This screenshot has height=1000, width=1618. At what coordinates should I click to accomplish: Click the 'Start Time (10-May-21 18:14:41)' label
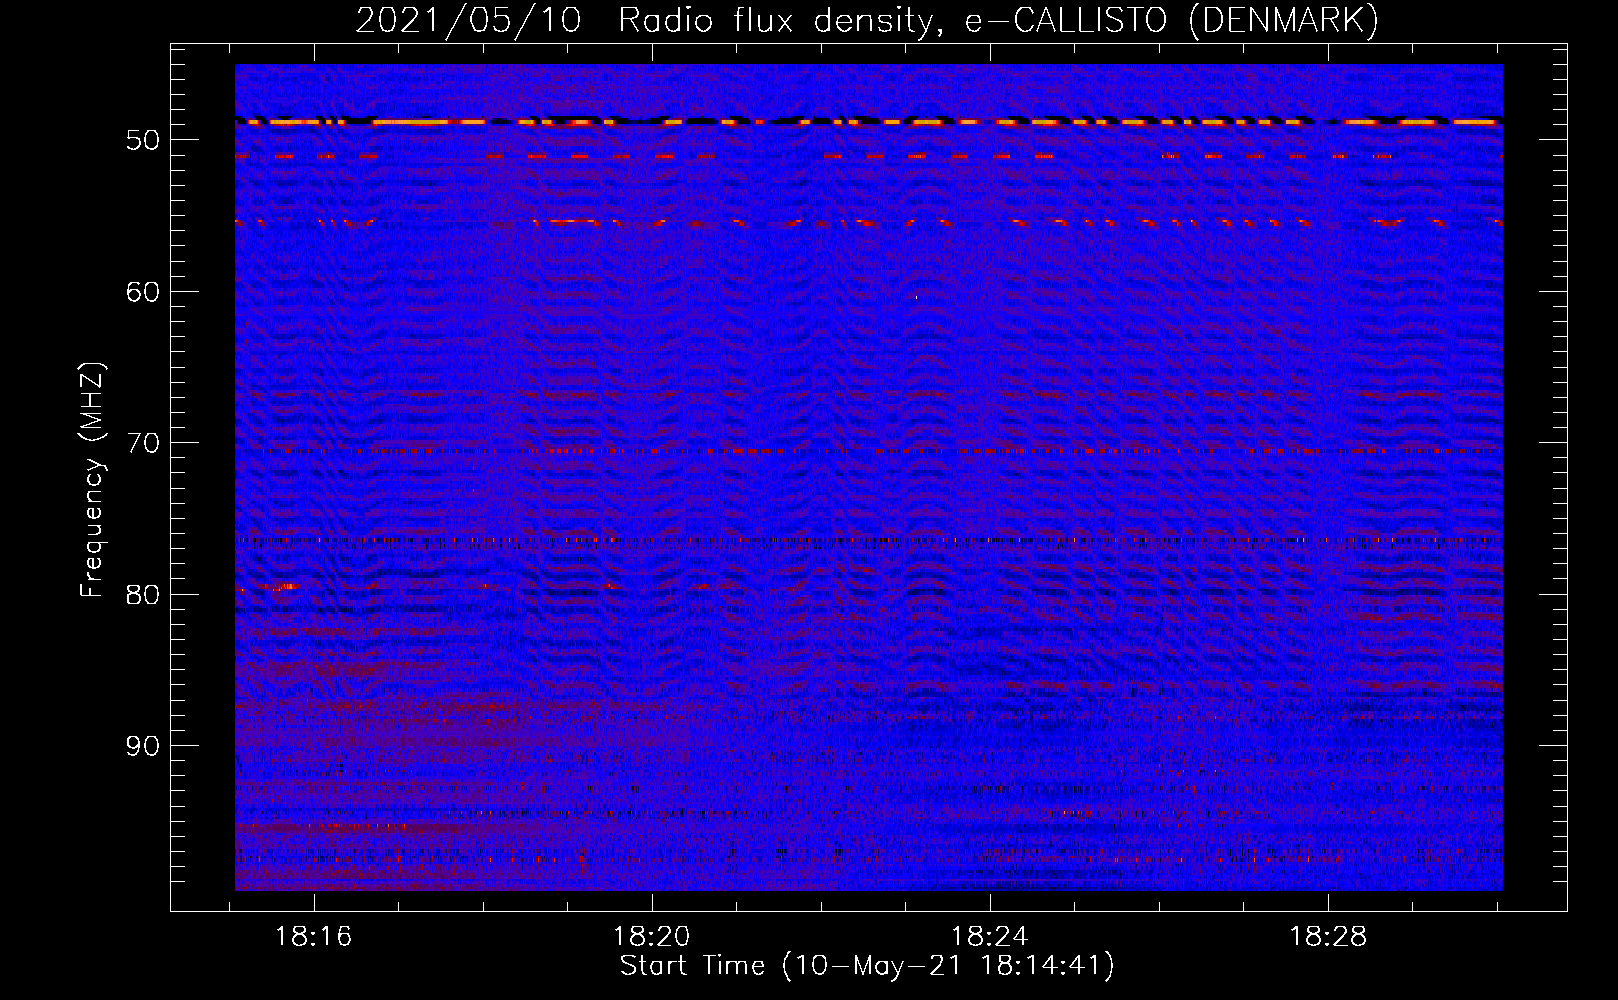click(x=867, y=966)
